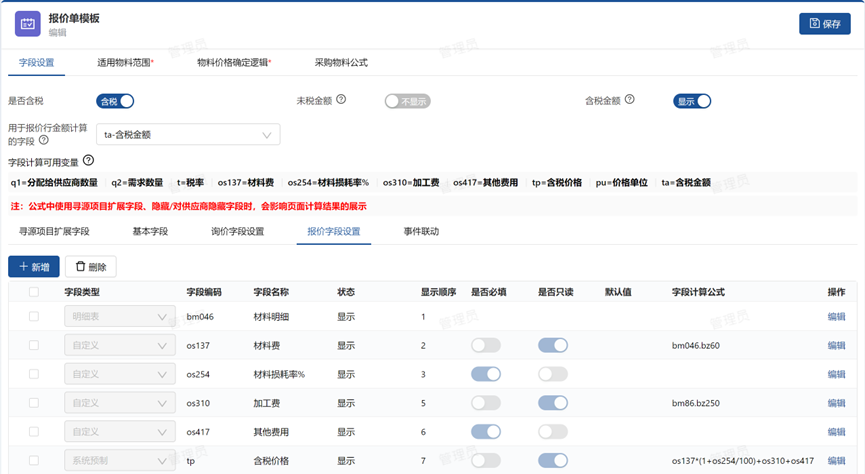Click 编辑 link in 其他费用 row
Screen dimensions: 865x474
[x=836, y=432]
